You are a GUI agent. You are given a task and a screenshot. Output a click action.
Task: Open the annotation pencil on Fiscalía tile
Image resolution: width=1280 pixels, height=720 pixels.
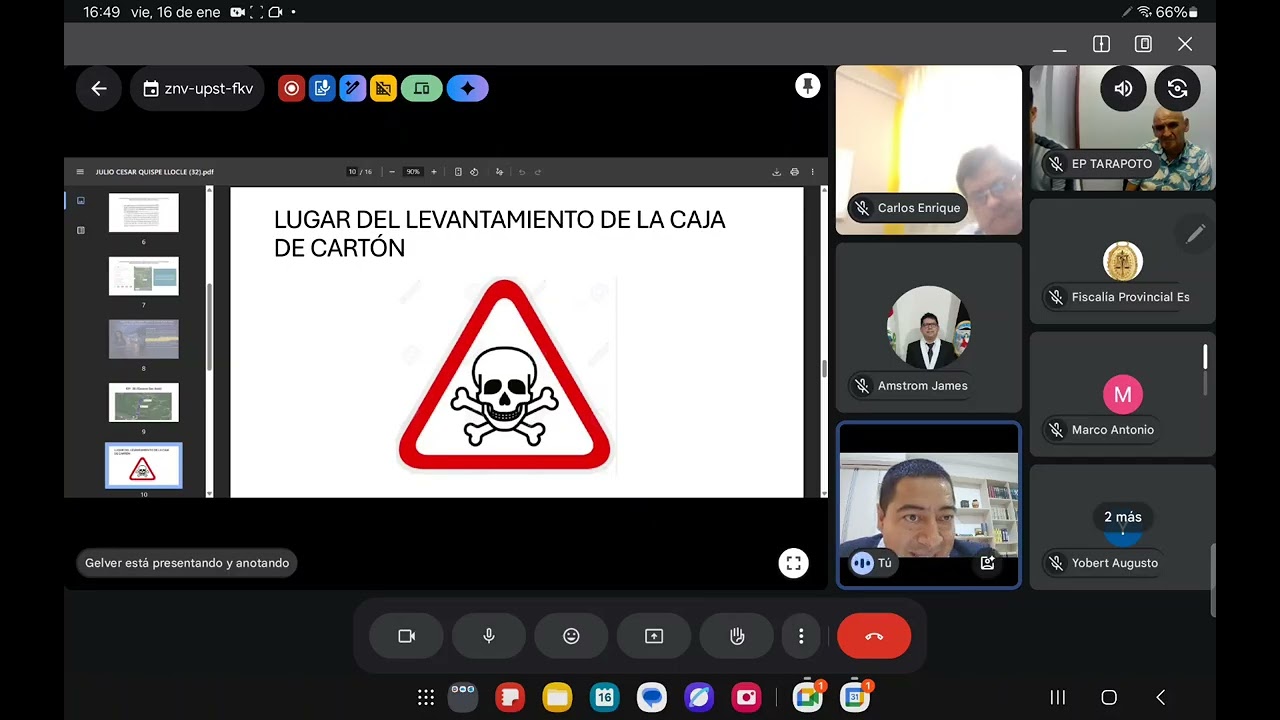click(x=1195, y=234)
